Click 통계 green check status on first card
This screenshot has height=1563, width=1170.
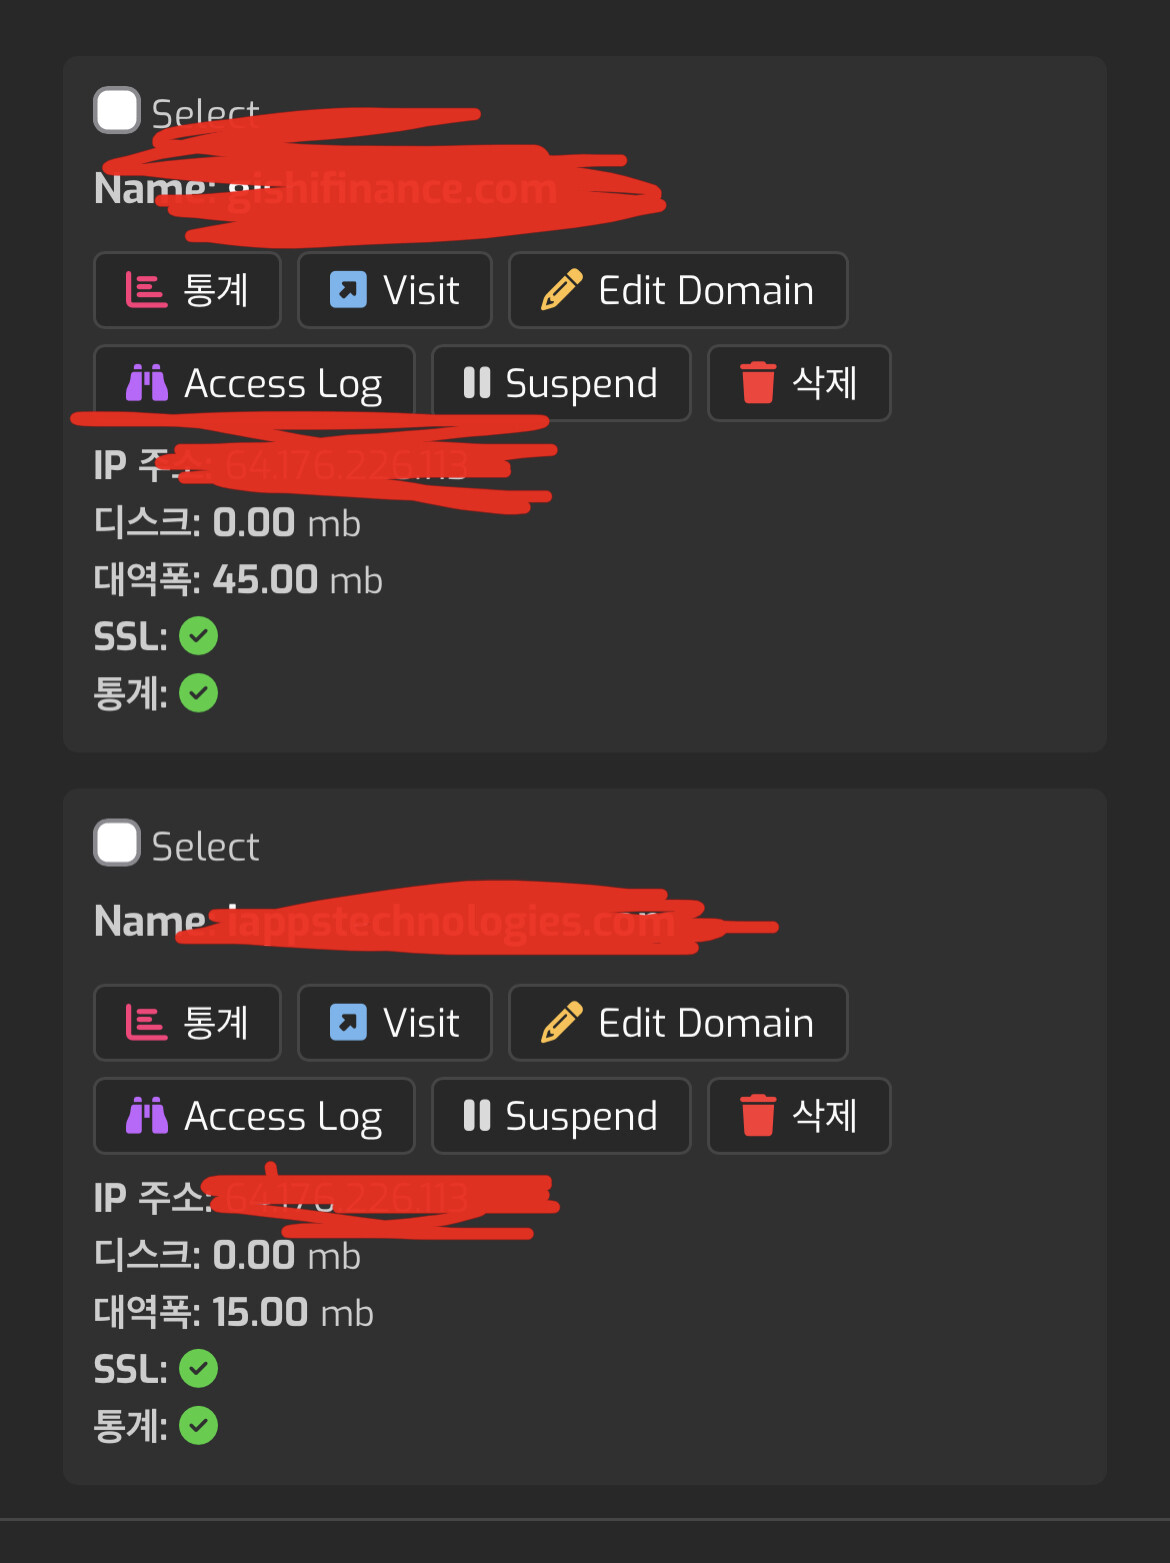click(198, 693)
